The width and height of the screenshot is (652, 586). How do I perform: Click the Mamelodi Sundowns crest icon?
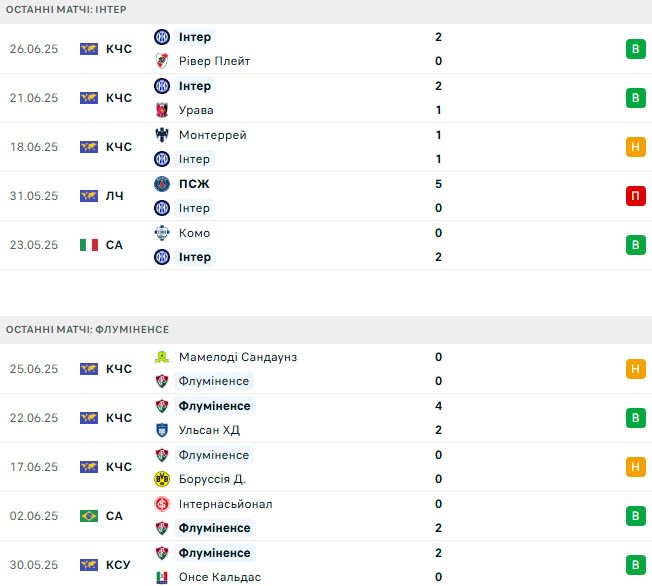click(162, 357)
